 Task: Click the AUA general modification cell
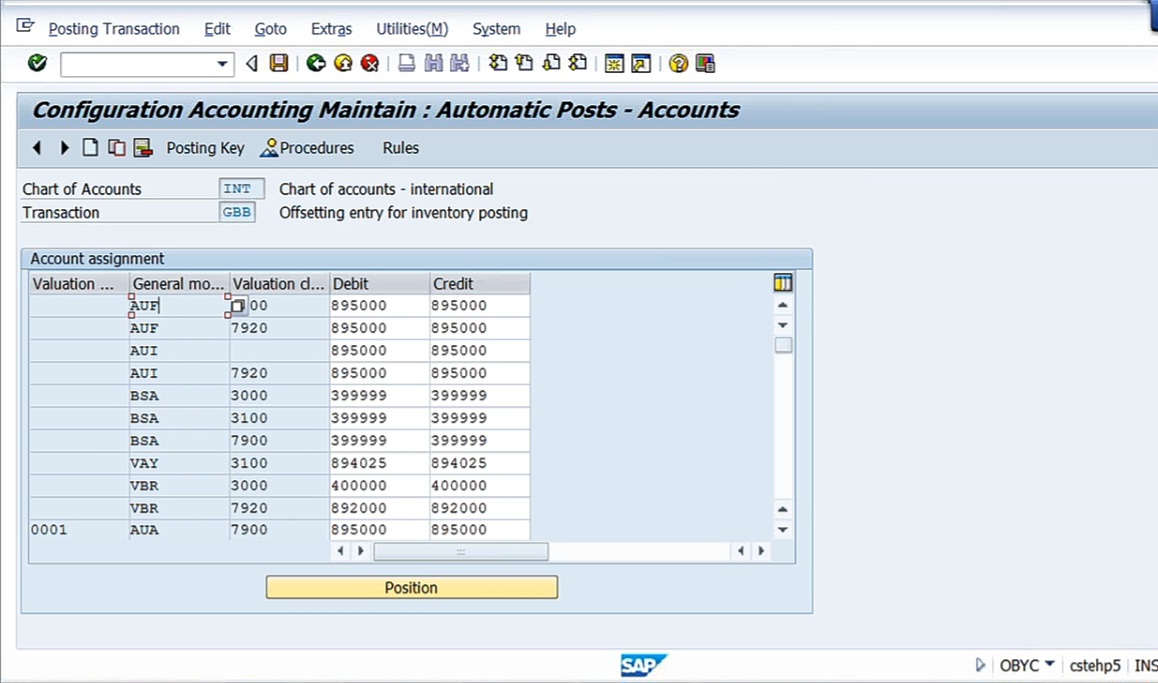click(179, 530)
